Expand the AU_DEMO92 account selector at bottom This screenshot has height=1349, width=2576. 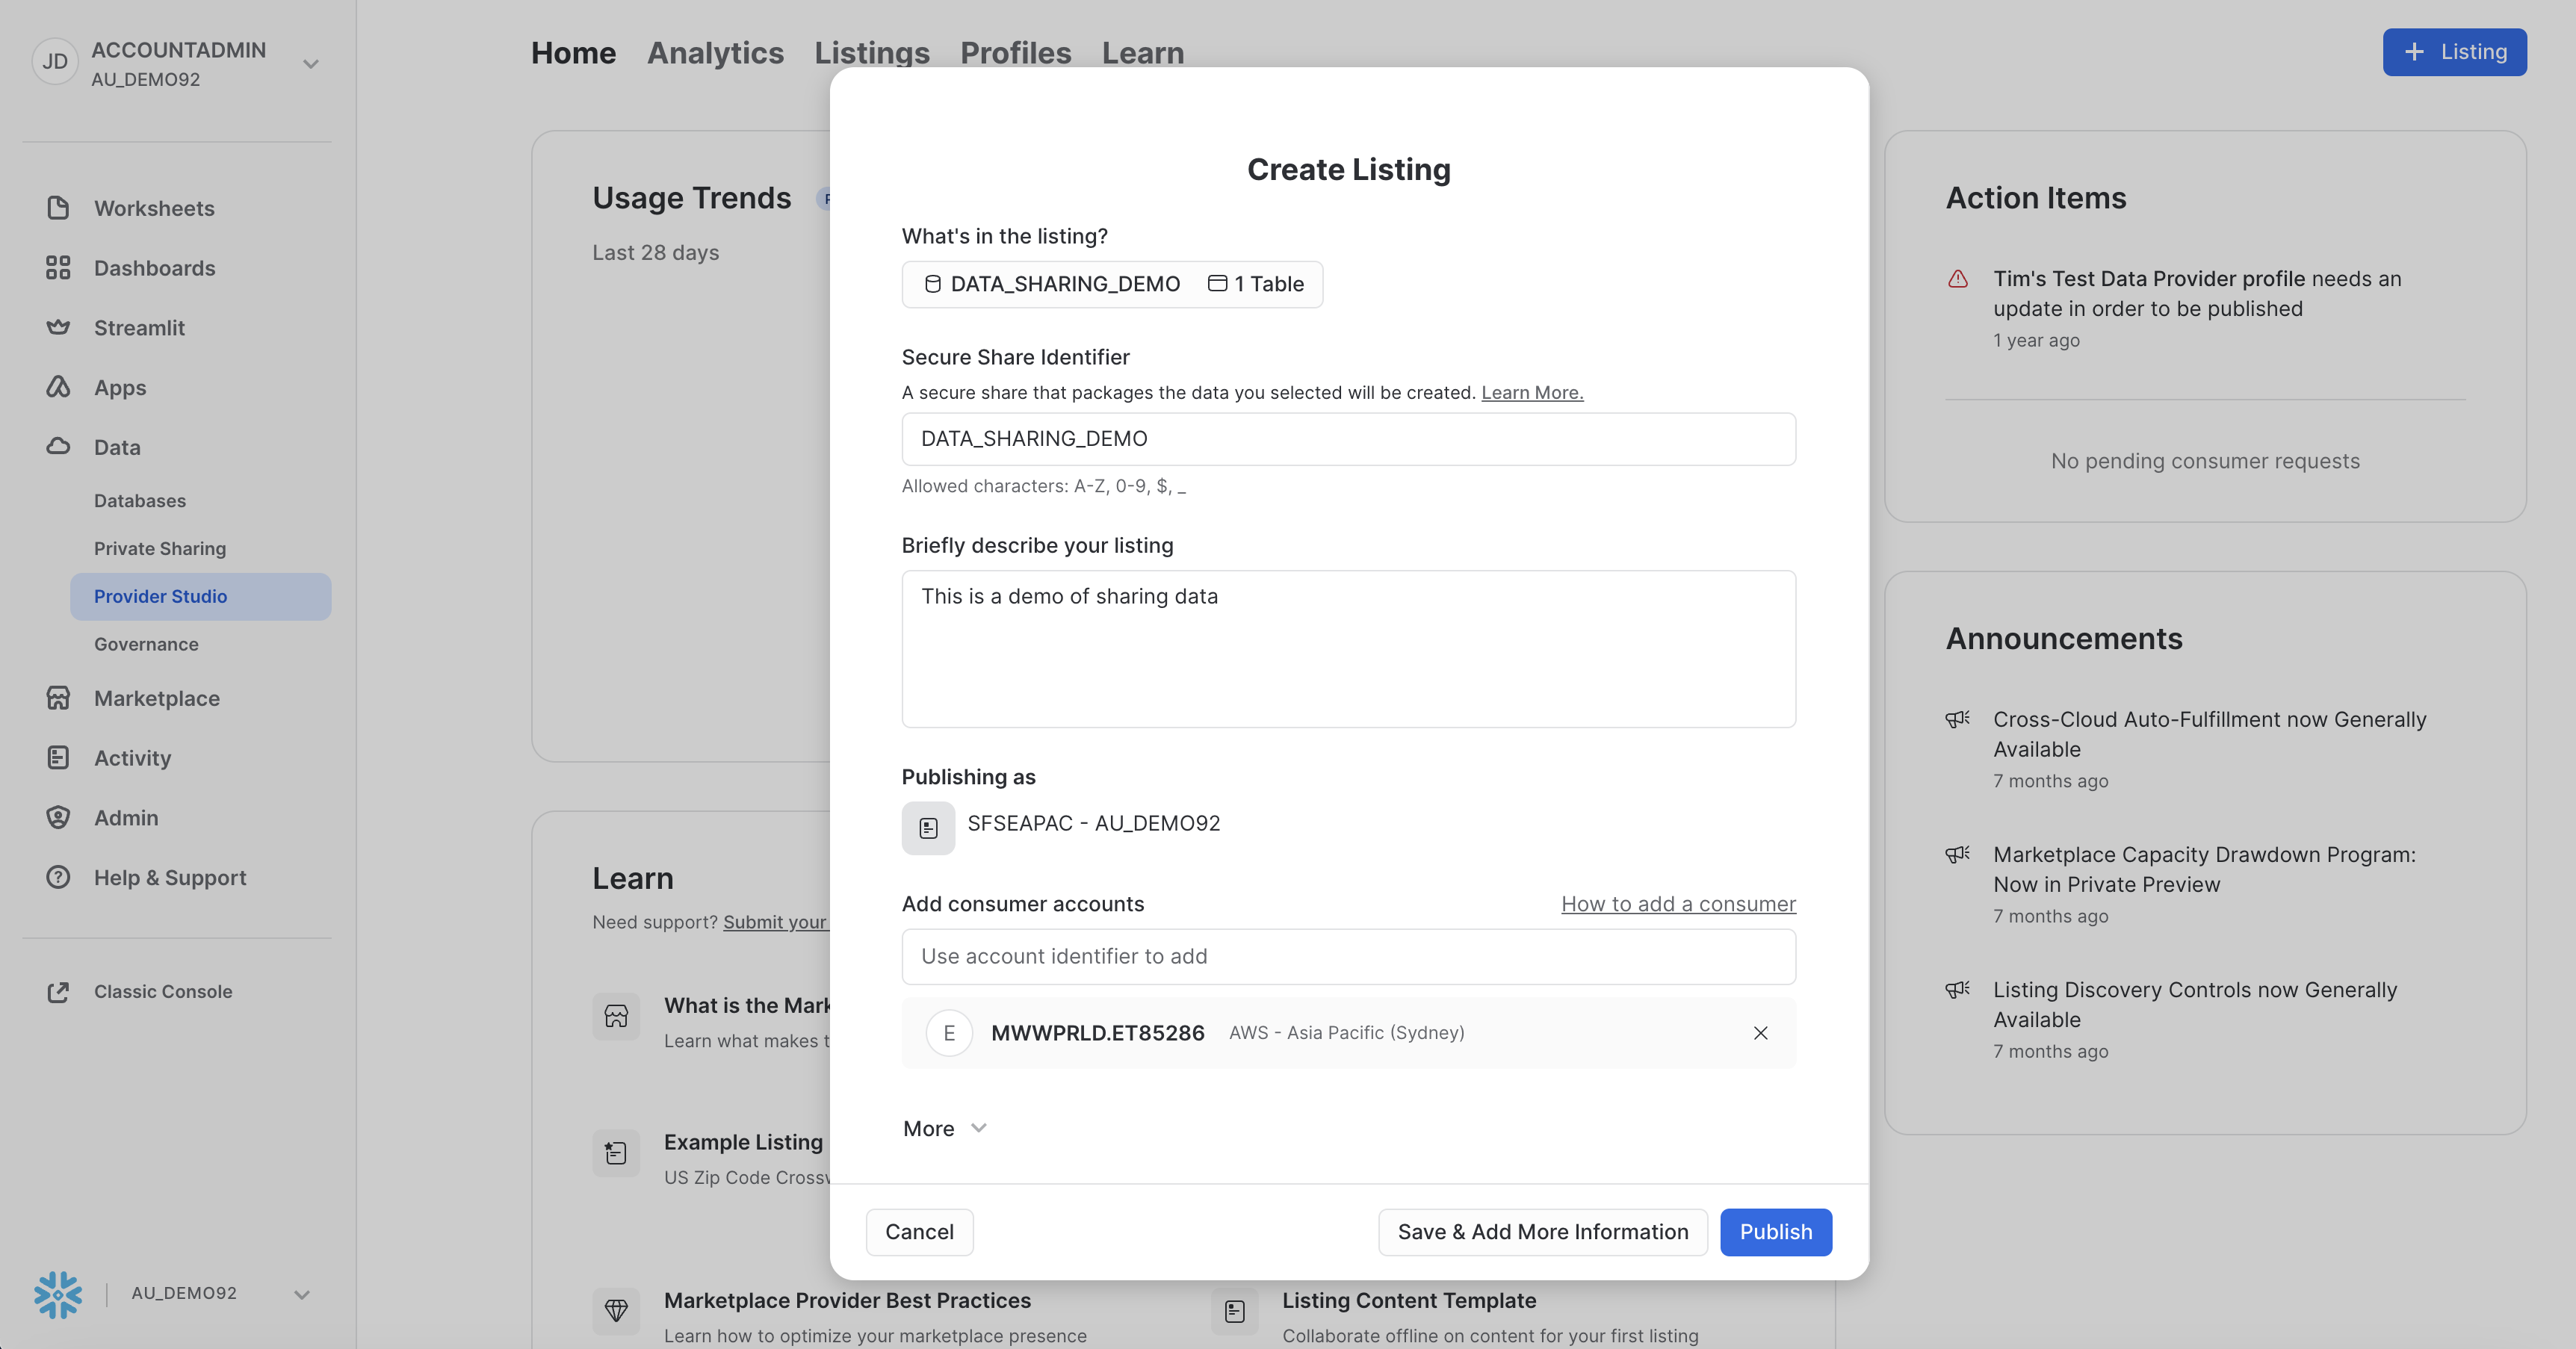(301, 1294)
